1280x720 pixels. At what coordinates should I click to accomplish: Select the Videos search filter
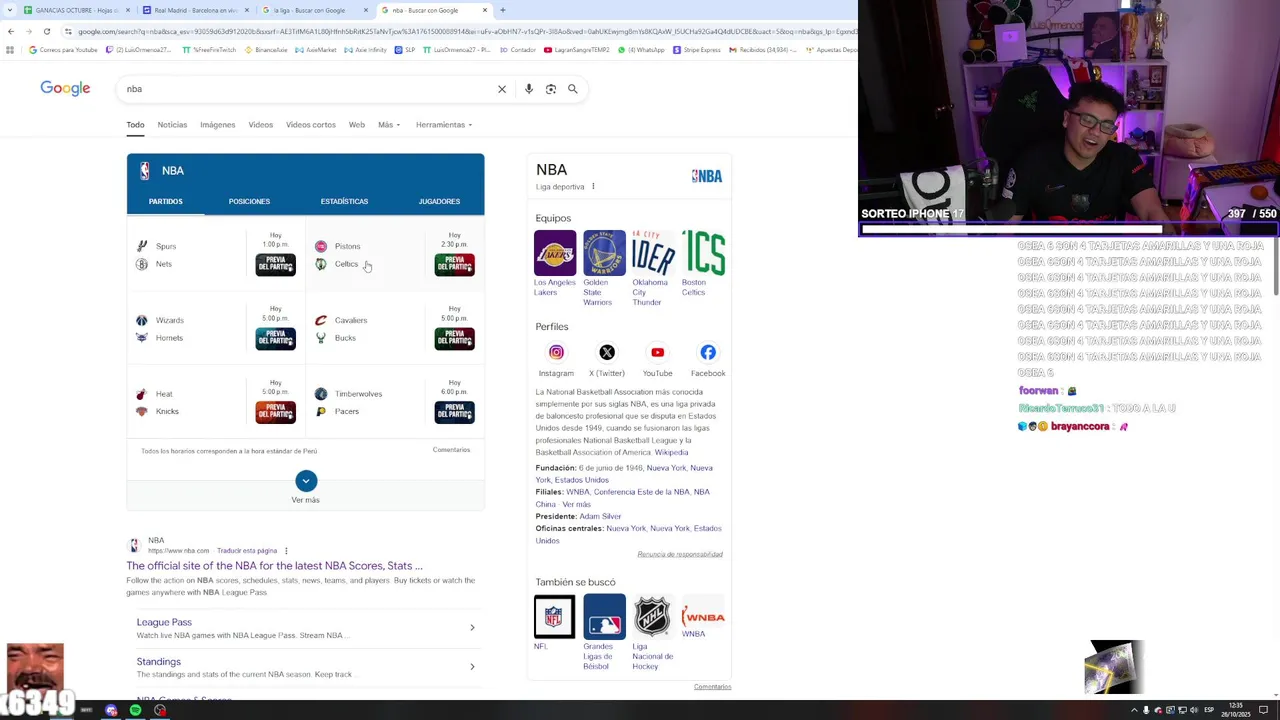[x=261, y=125]
